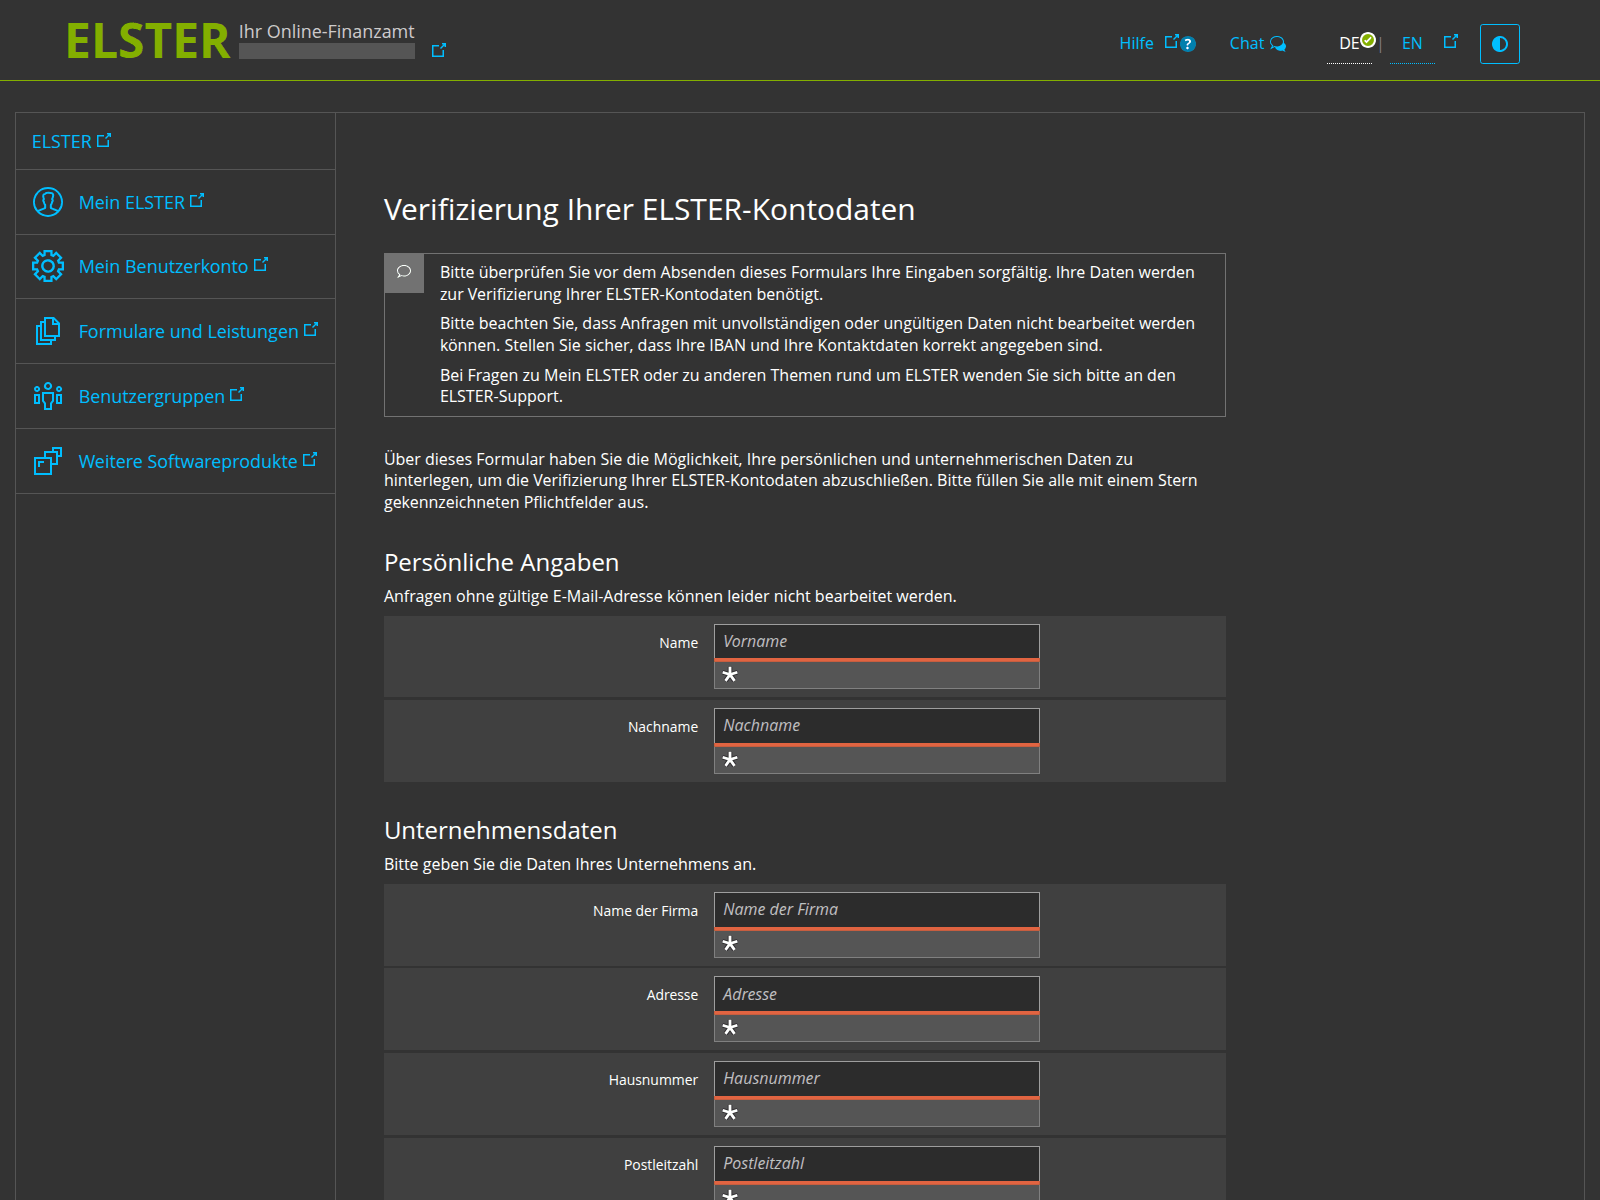Click the heading Verifizierung Ihrer ELSTER-Kontodaten
Screen dimensions: 1600x1200
coord(650,210)
